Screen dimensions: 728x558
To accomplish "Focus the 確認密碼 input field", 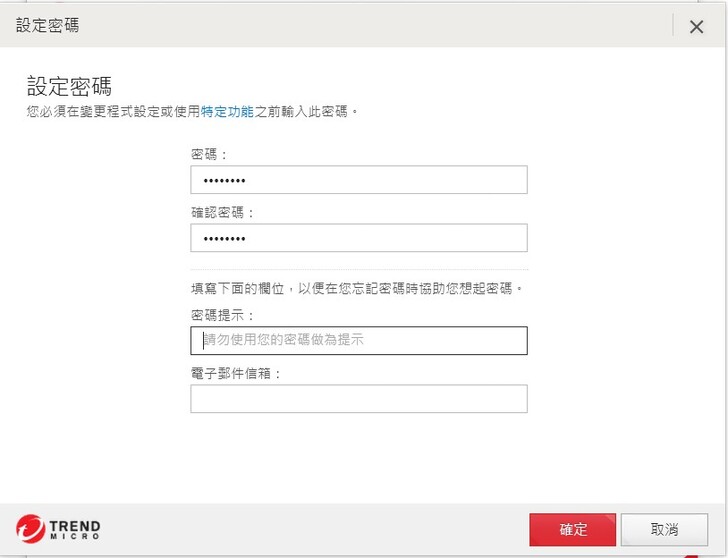I will tap(358, 238).
